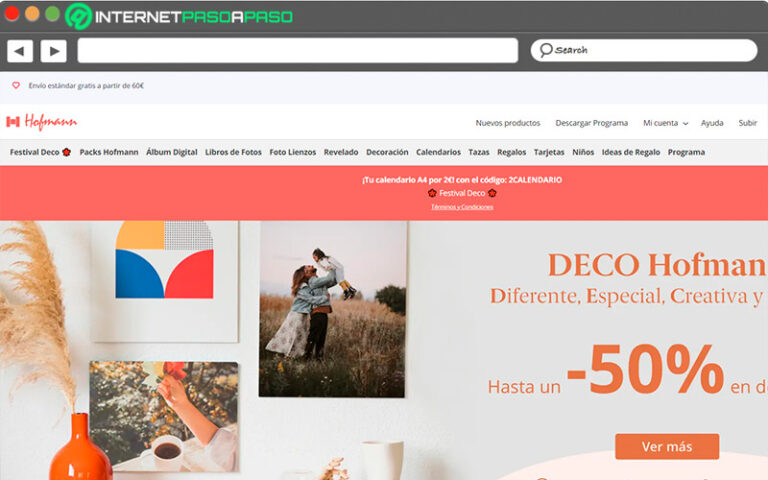Open the Ayuda link
This screenshot has height=480, width=768.
coord(712,123)
